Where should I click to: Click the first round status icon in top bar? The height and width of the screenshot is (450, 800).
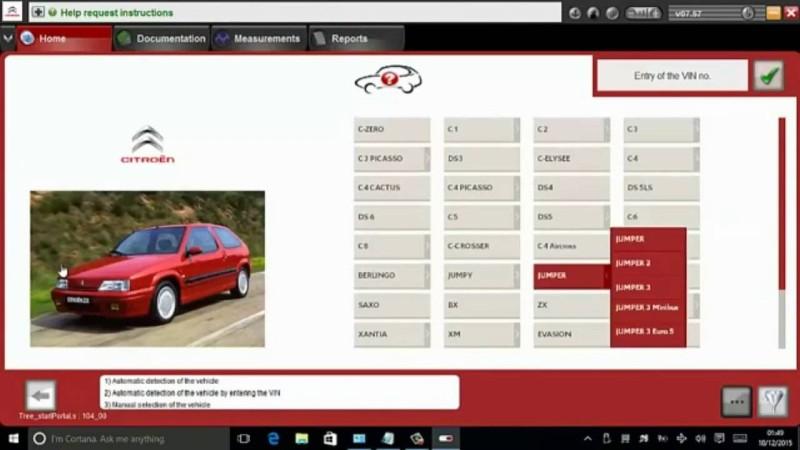pos(574,13)
